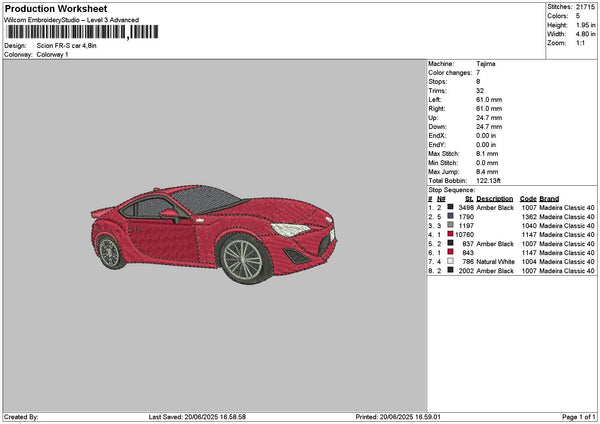Viewport: 600px width, 424px height.
Task: Click code 1147 in stop row 4
Action: click(529, 235)
